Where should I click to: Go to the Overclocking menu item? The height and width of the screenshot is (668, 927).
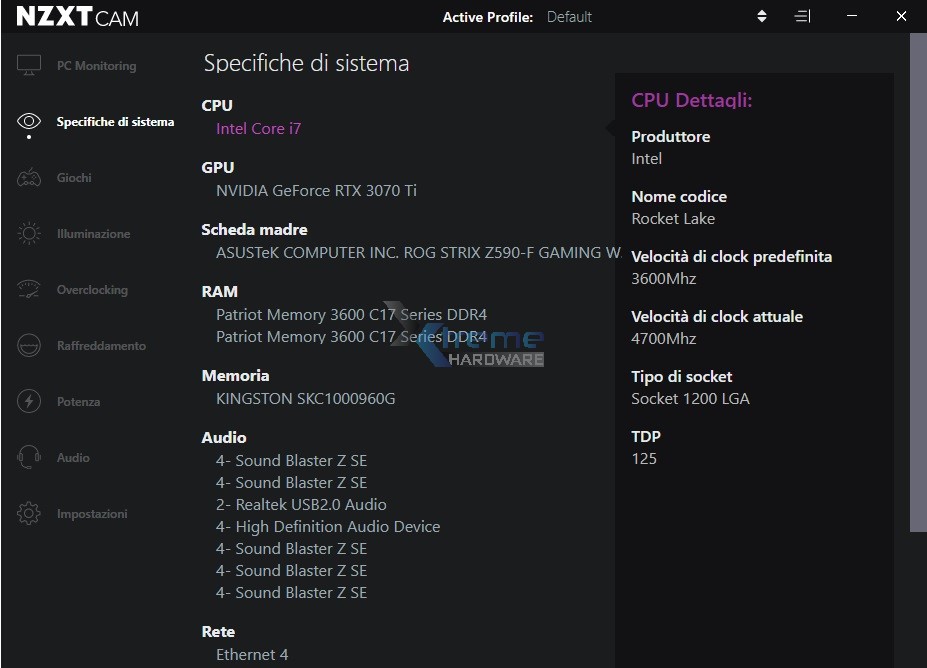point(92,290)
